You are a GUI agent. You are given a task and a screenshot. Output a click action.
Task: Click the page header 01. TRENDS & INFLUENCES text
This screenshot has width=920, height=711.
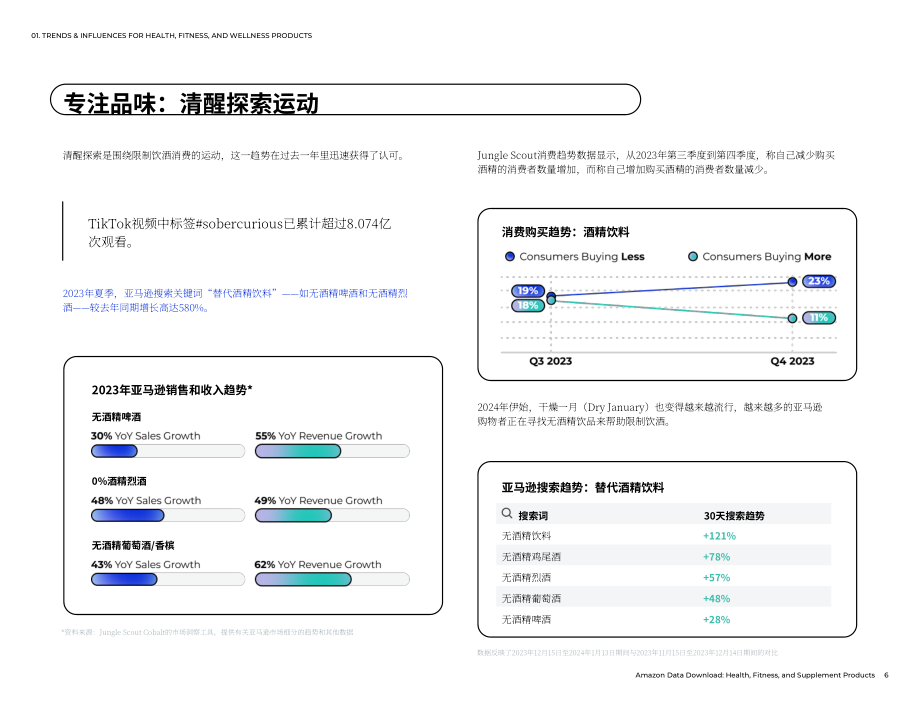coord(171,35)
